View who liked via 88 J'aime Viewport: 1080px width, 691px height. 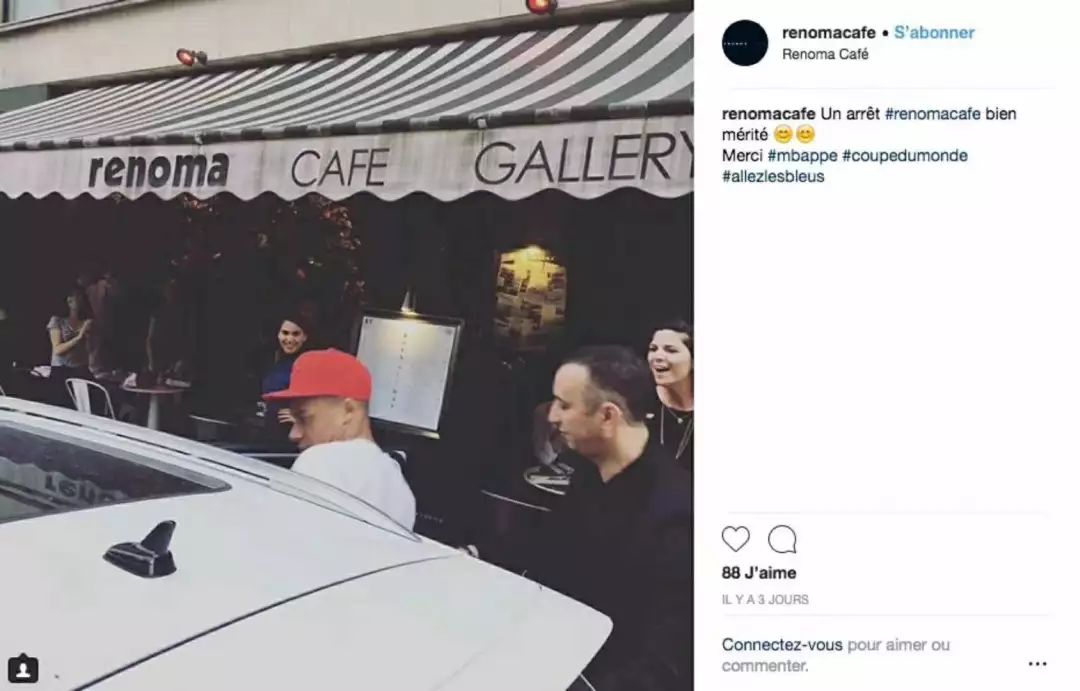759,573
